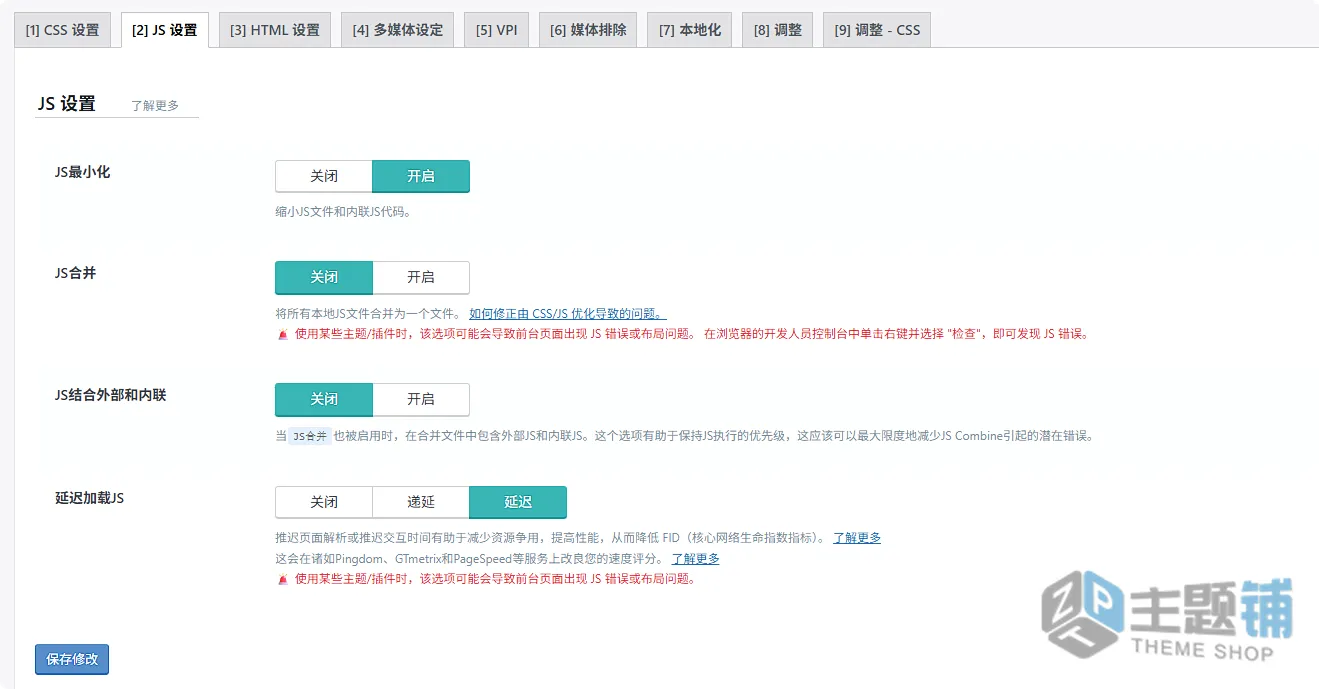Click the JS合并 code tag in description
The width and height of the screenshot is (1319, 689).
click(x=310, y=437)
